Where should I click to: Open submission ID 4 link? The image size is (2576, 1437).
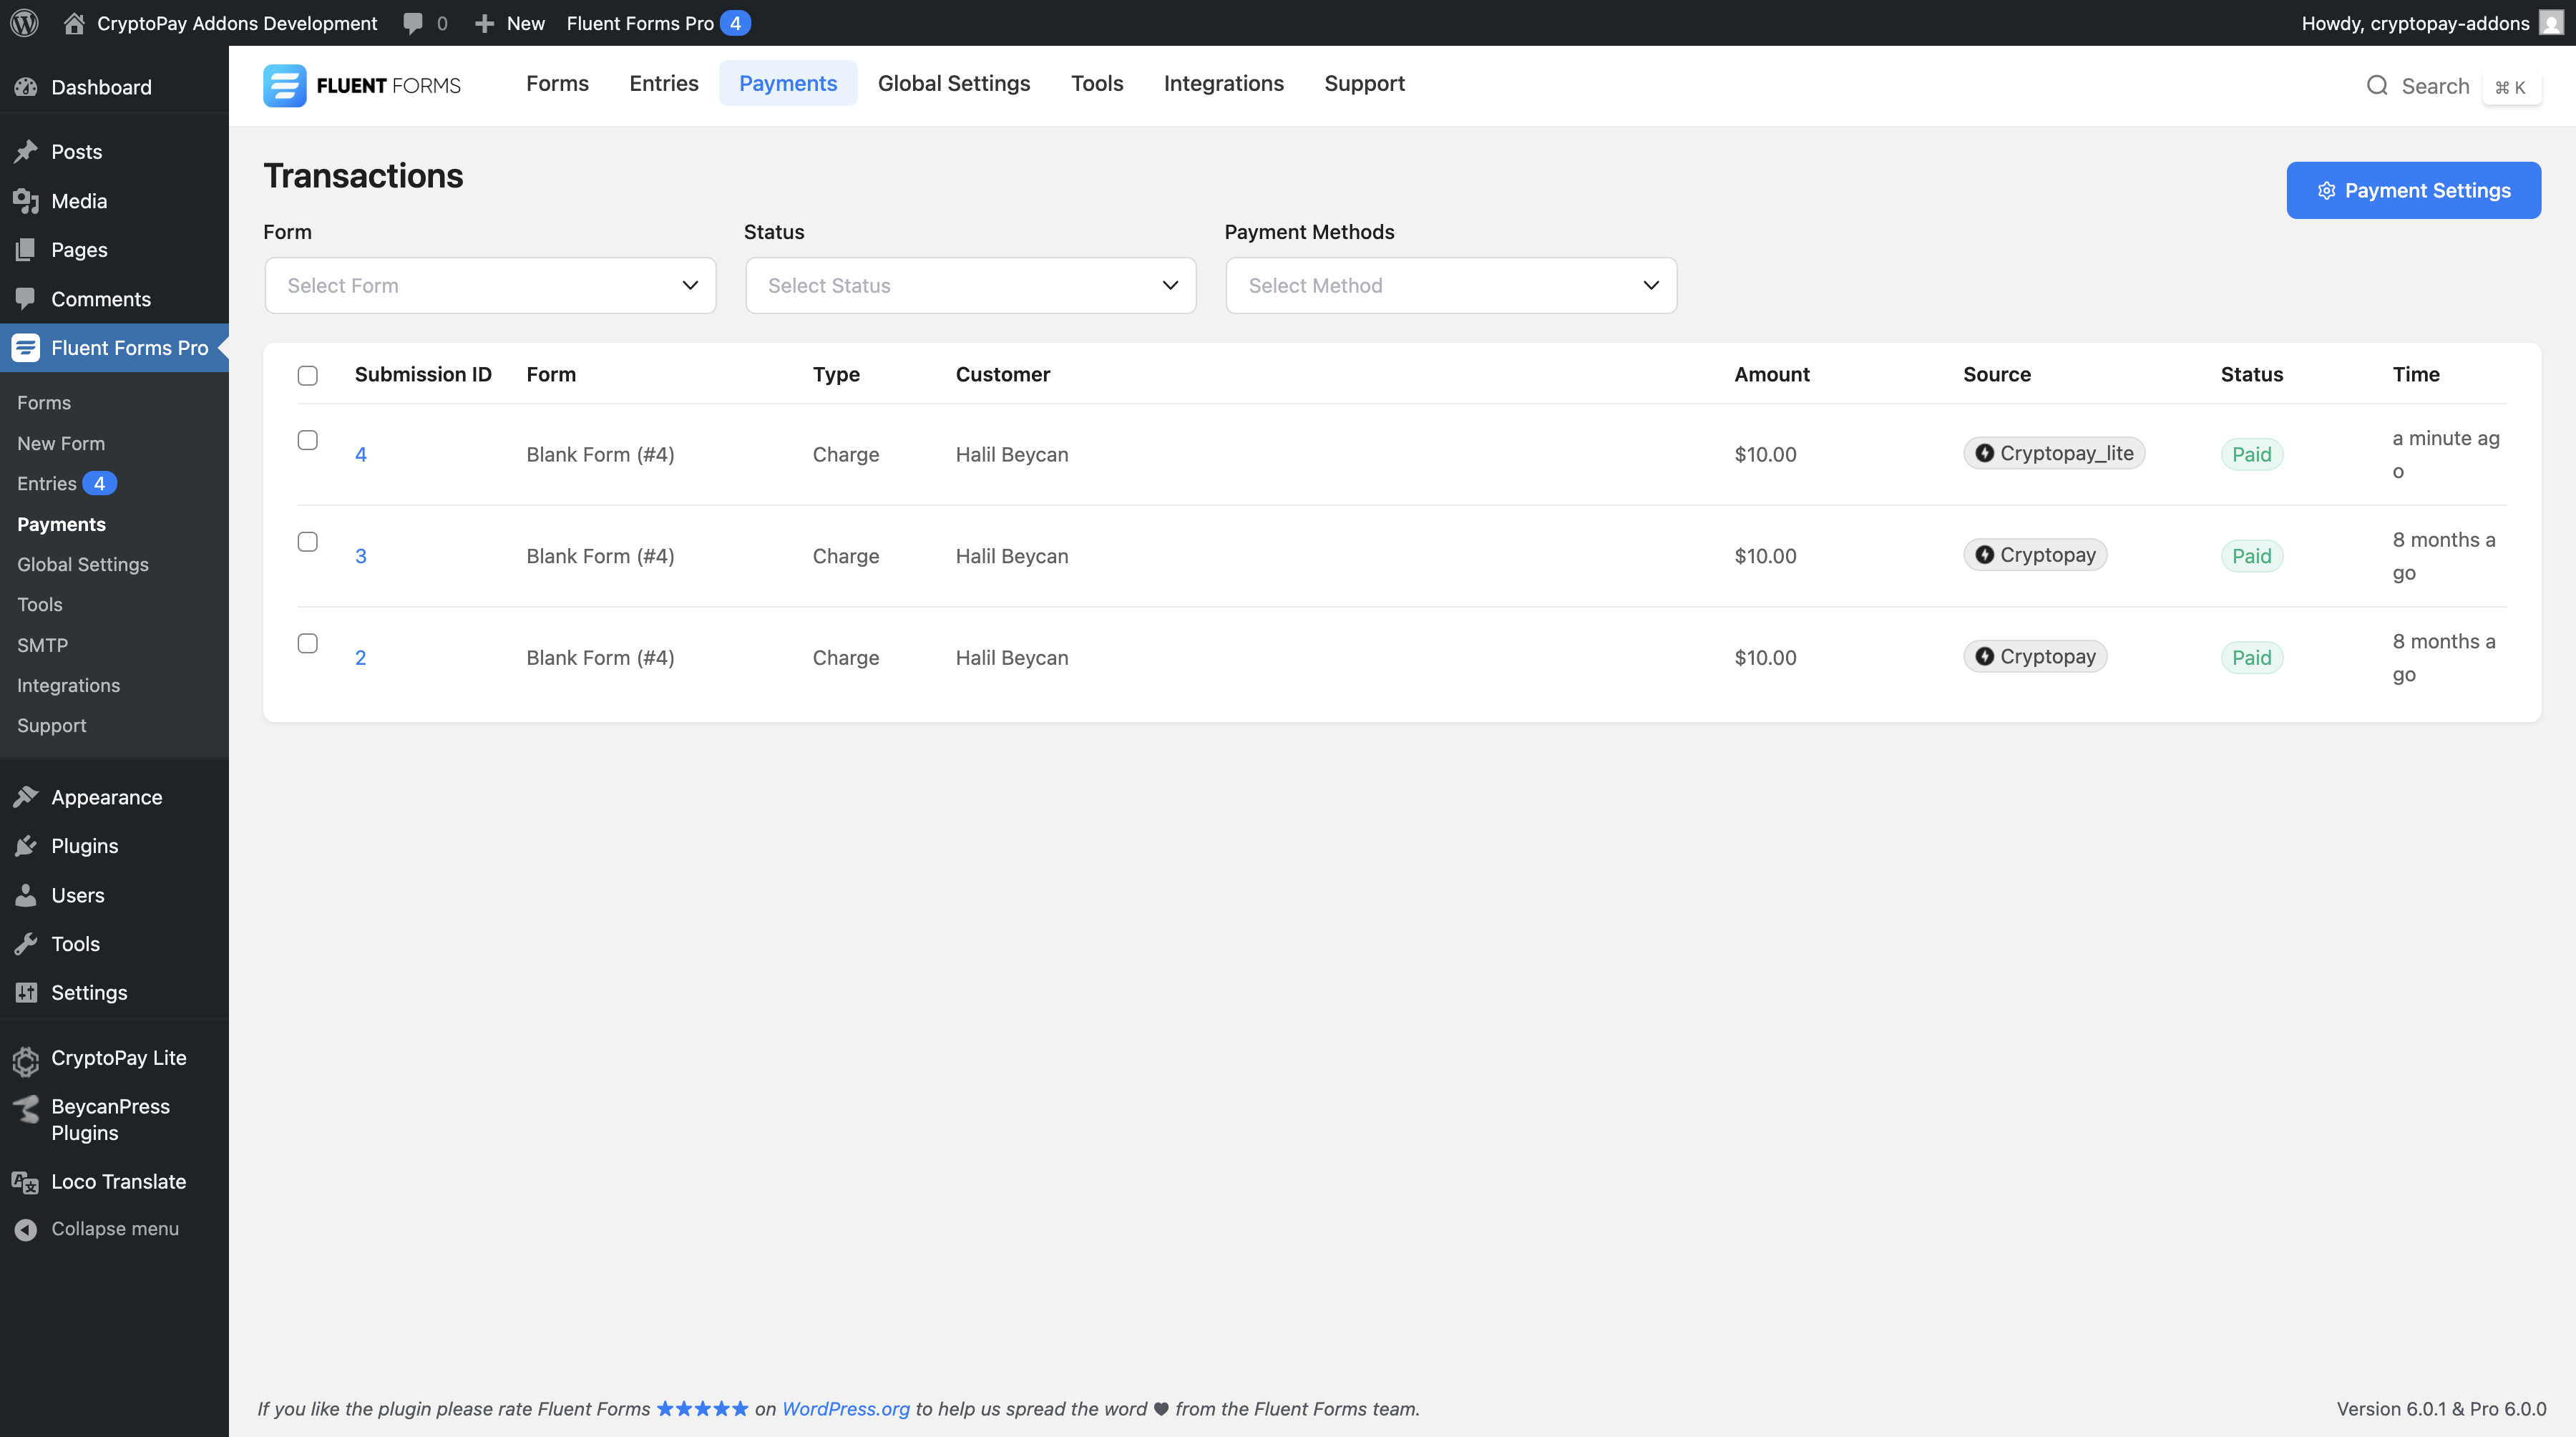[x=361, y=455]
